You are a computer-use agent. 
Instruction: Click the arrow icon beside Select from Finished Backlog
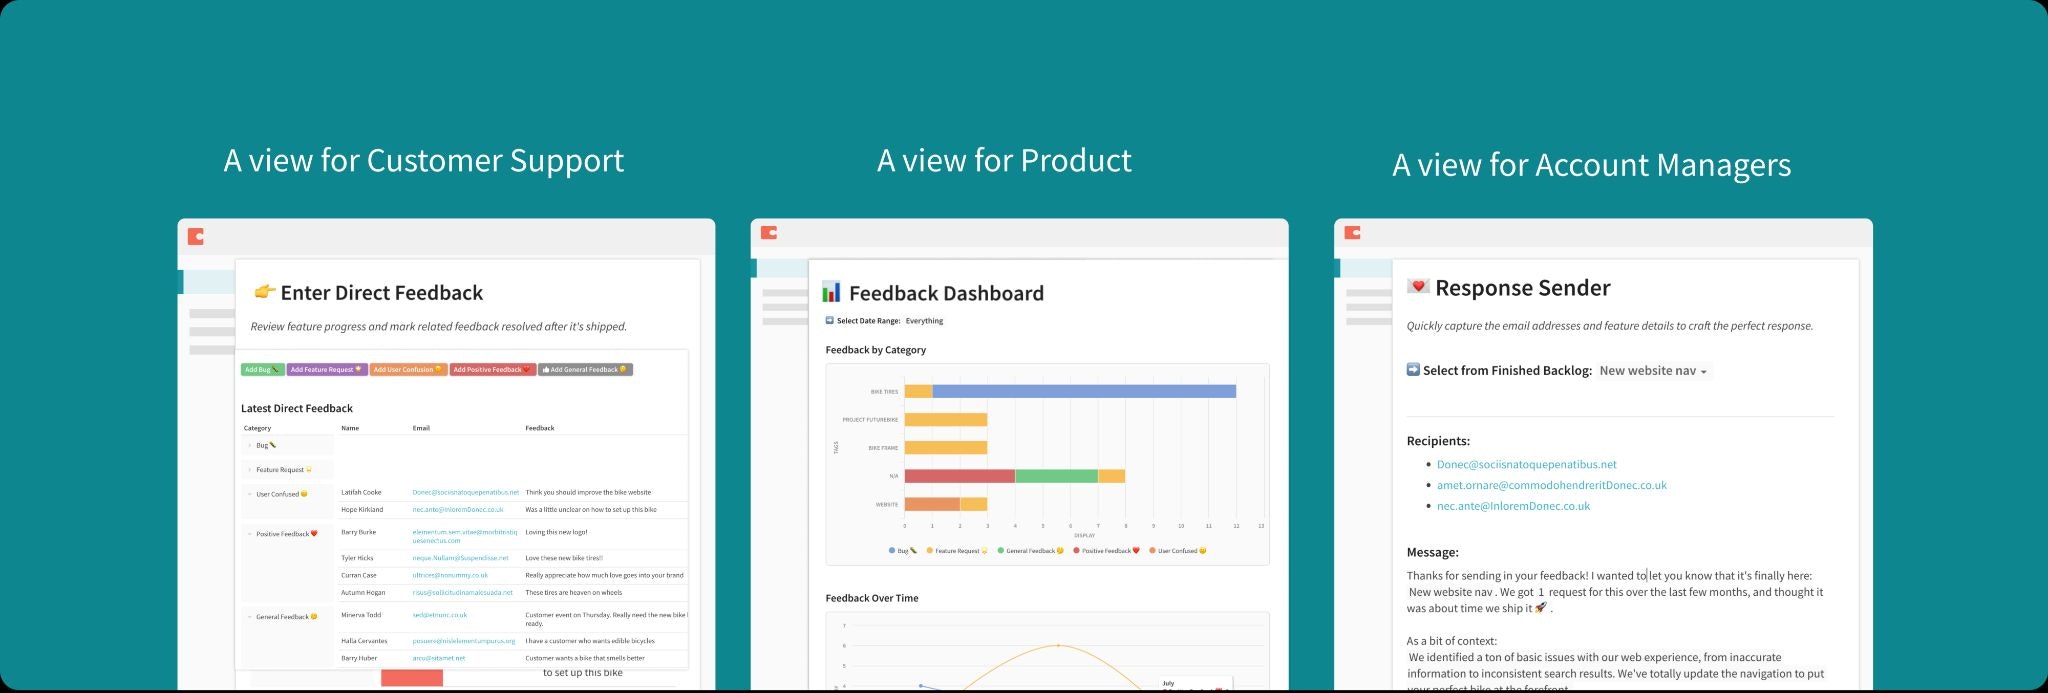point(1413,370)
